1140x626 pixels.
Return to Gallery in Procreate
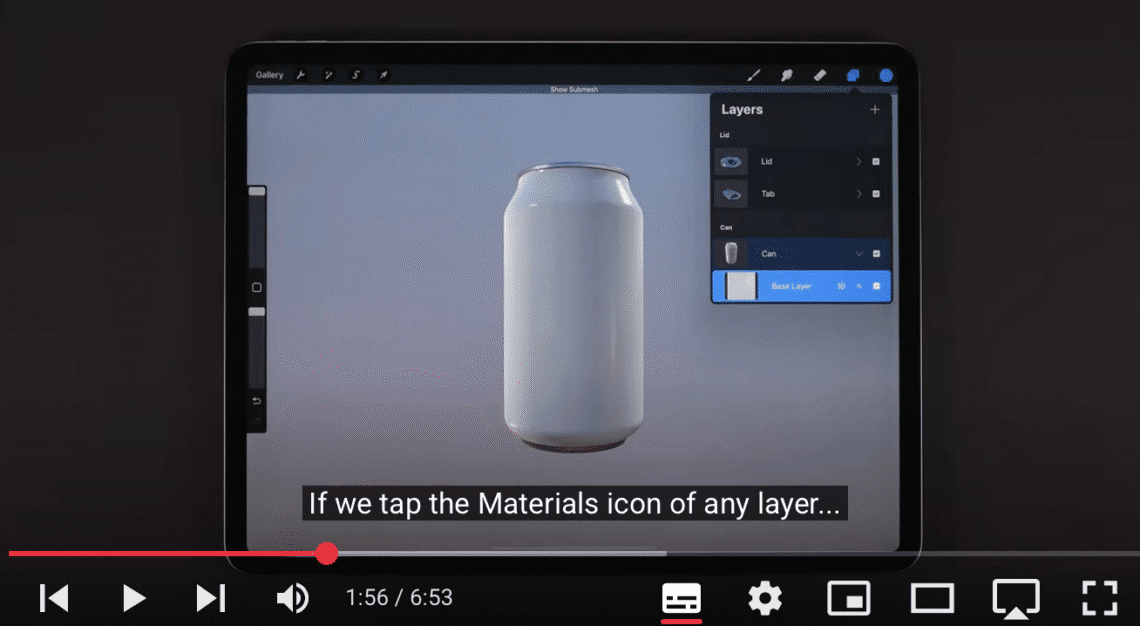[269, 75]
